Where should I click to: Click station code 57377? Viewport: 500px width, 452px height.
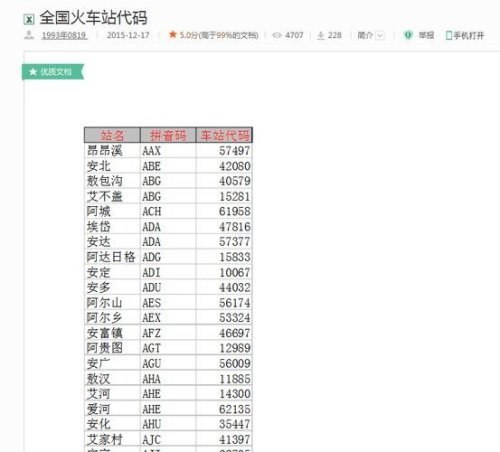(x=234, y=242)
